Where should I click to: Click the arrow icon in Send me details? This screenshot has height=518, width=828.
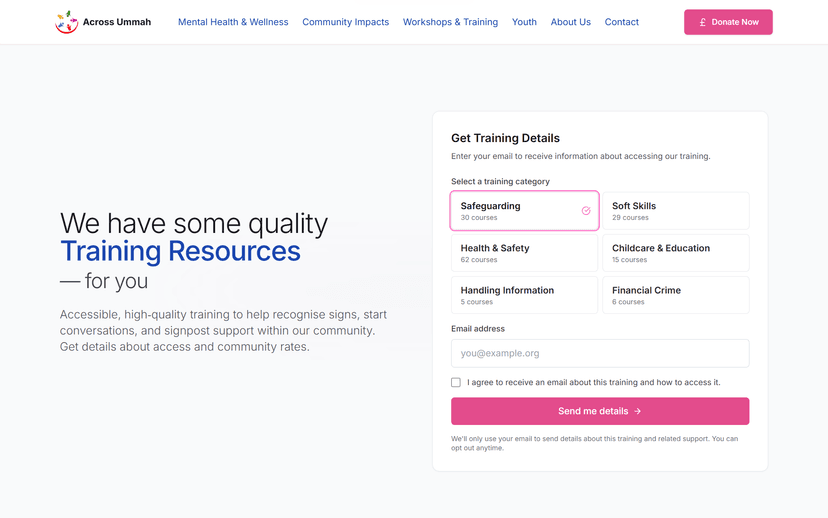tap(637, 411)
